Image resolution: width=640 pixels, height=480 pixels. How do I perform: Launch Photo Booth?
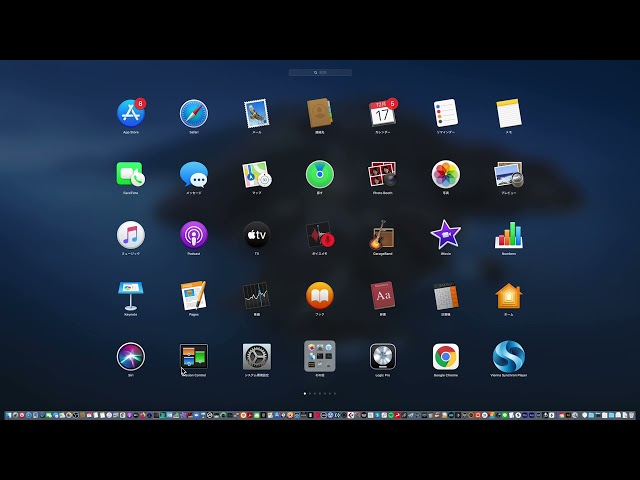(382, 174)
